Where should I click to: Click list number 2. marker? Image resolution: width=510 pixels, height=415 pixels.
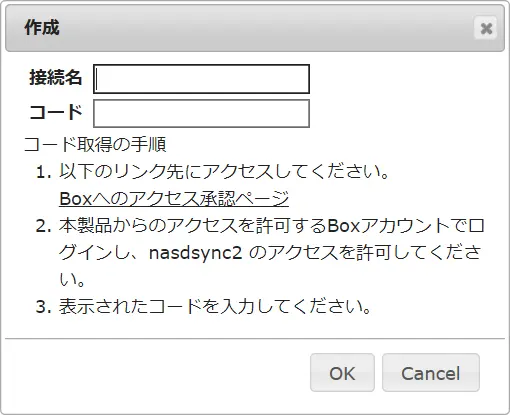[44, 226]
